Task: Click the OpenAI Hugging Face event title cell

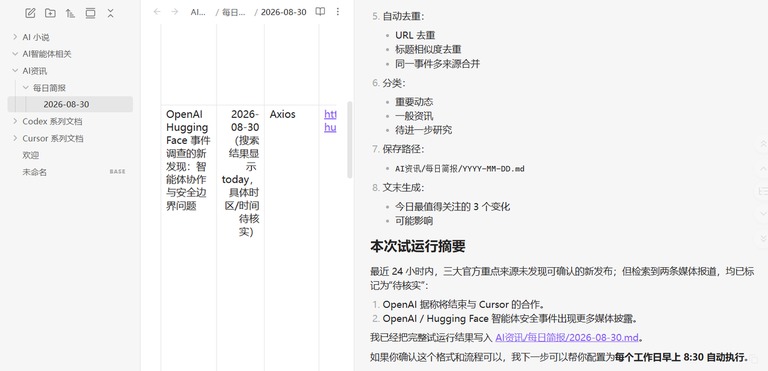Action: point(188,160)
